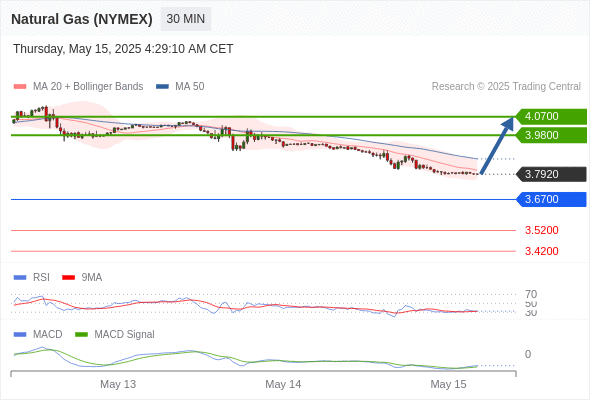Viewport: 590px width, 400px height.
Task: Click the 3.7920 current price label
Action: 551,174
